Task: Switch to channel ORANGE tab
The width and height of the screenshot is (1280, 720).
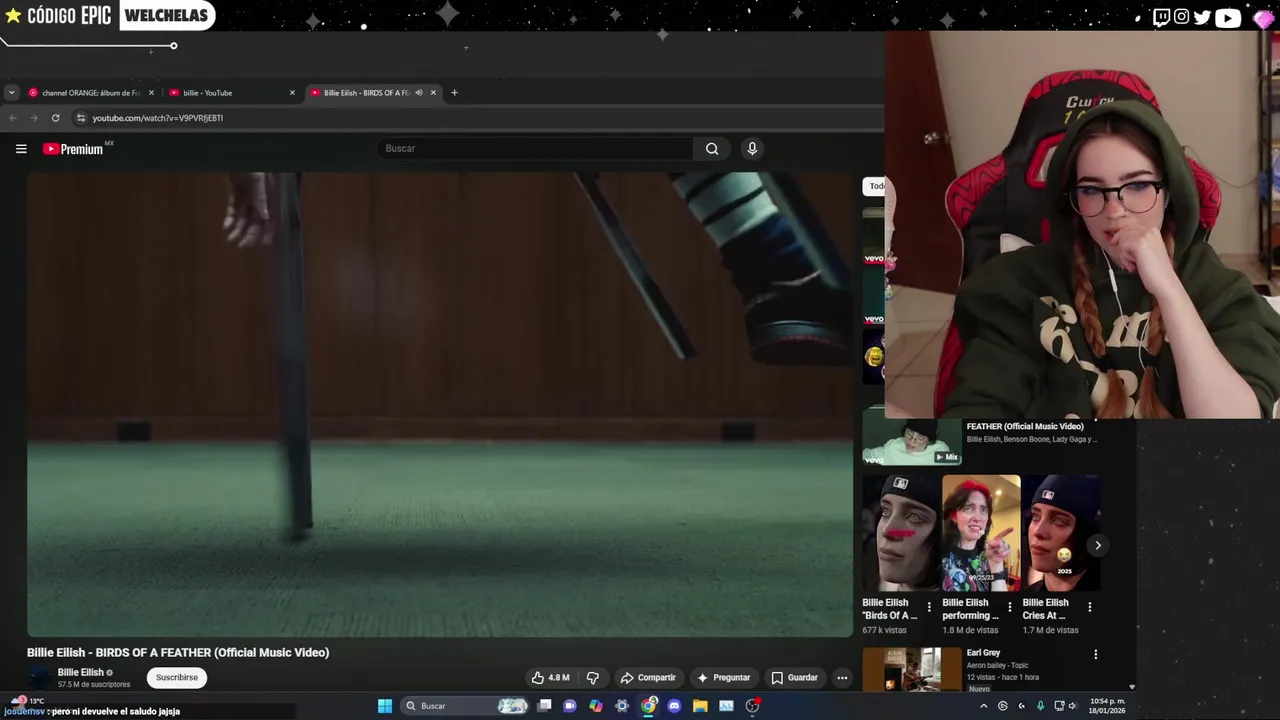Action: click(90, 93)
